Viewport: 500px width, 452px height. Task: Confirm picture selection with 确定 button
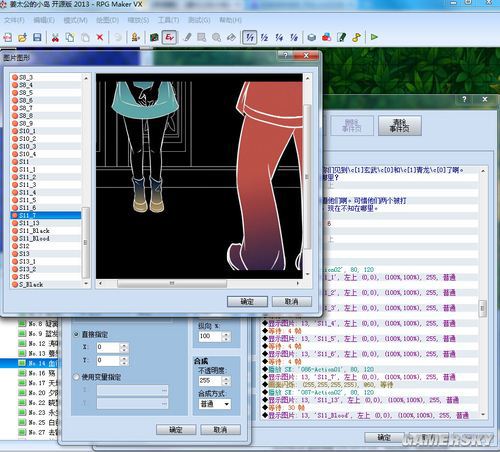(247, 302)
